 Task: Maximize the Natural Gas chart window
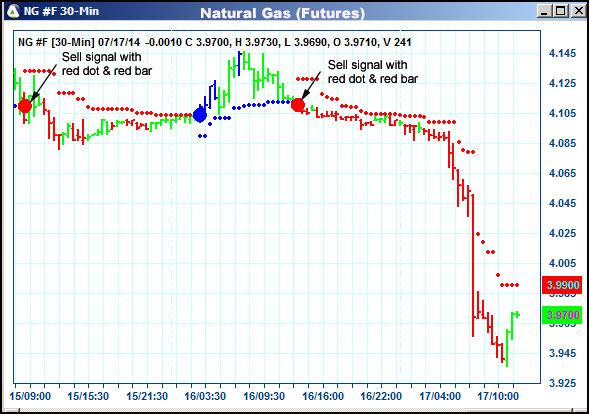click(560, 11)
